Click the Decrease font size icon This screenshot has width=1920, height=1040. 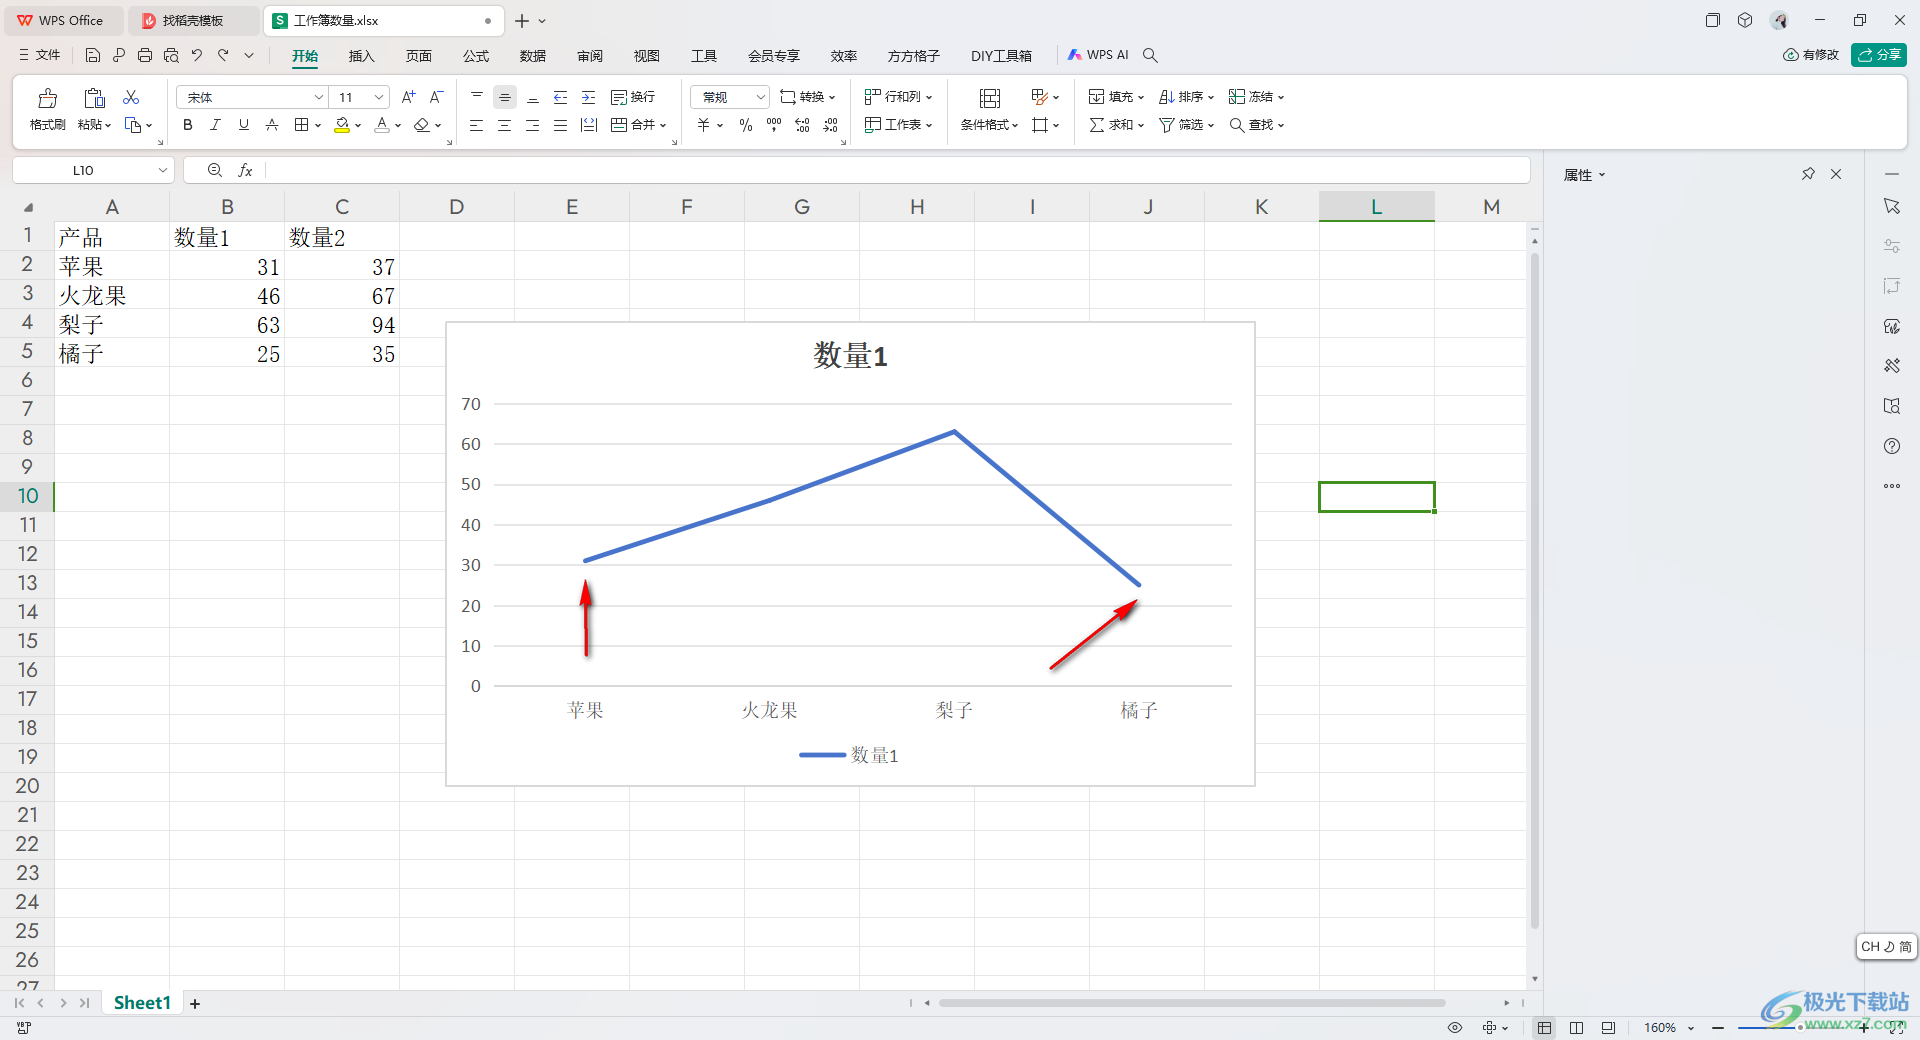tap(436, 97)
